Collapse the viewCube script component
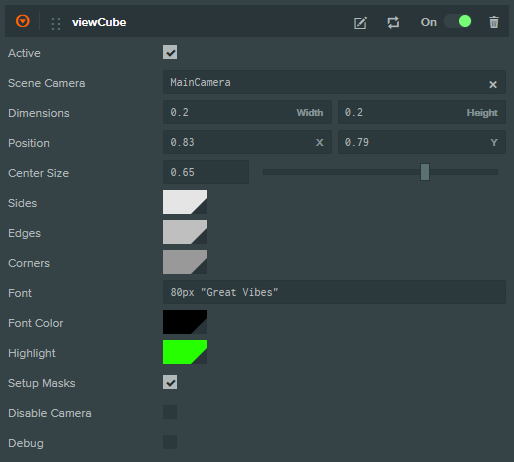 point(23,21)
